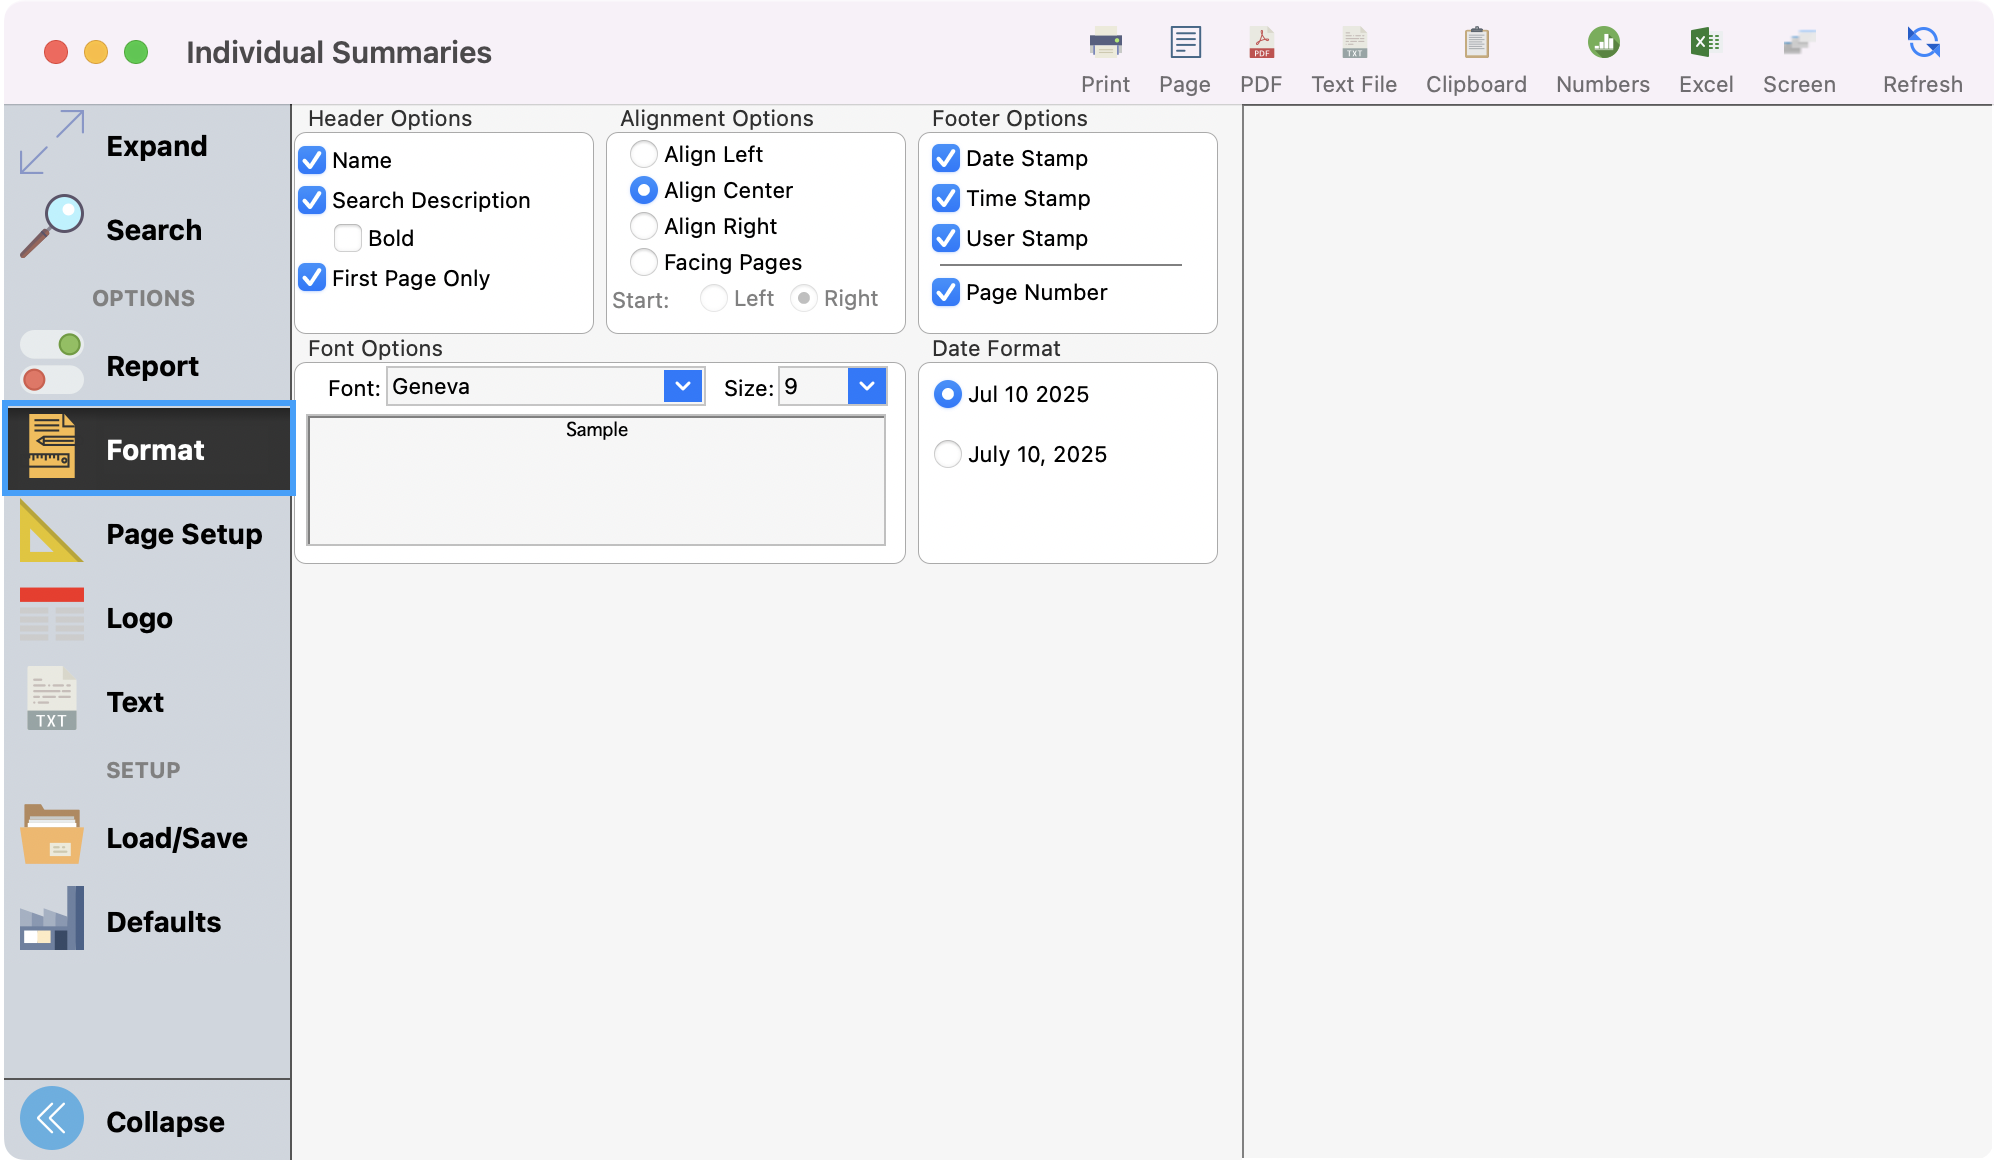Open Page Setup options
This screenshot has height=1160, width=1994.
click(x=183, y=534)
